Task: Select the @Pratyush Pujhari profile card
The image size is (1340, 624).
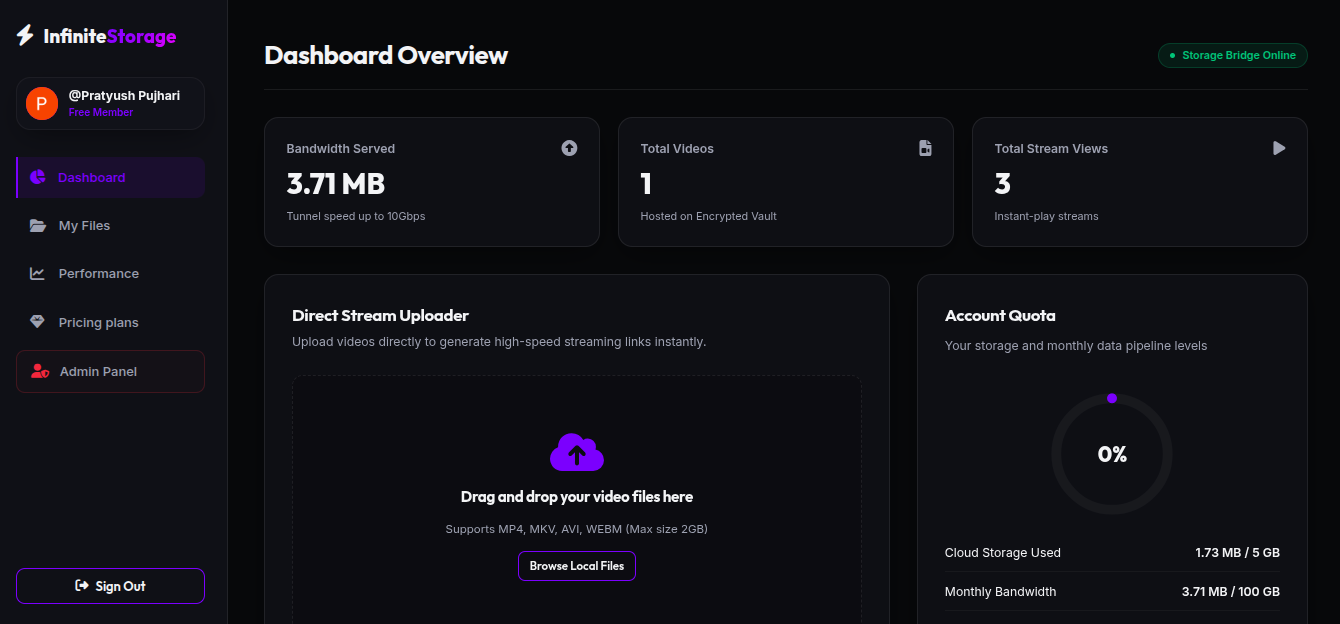Action: pos(111,103)
